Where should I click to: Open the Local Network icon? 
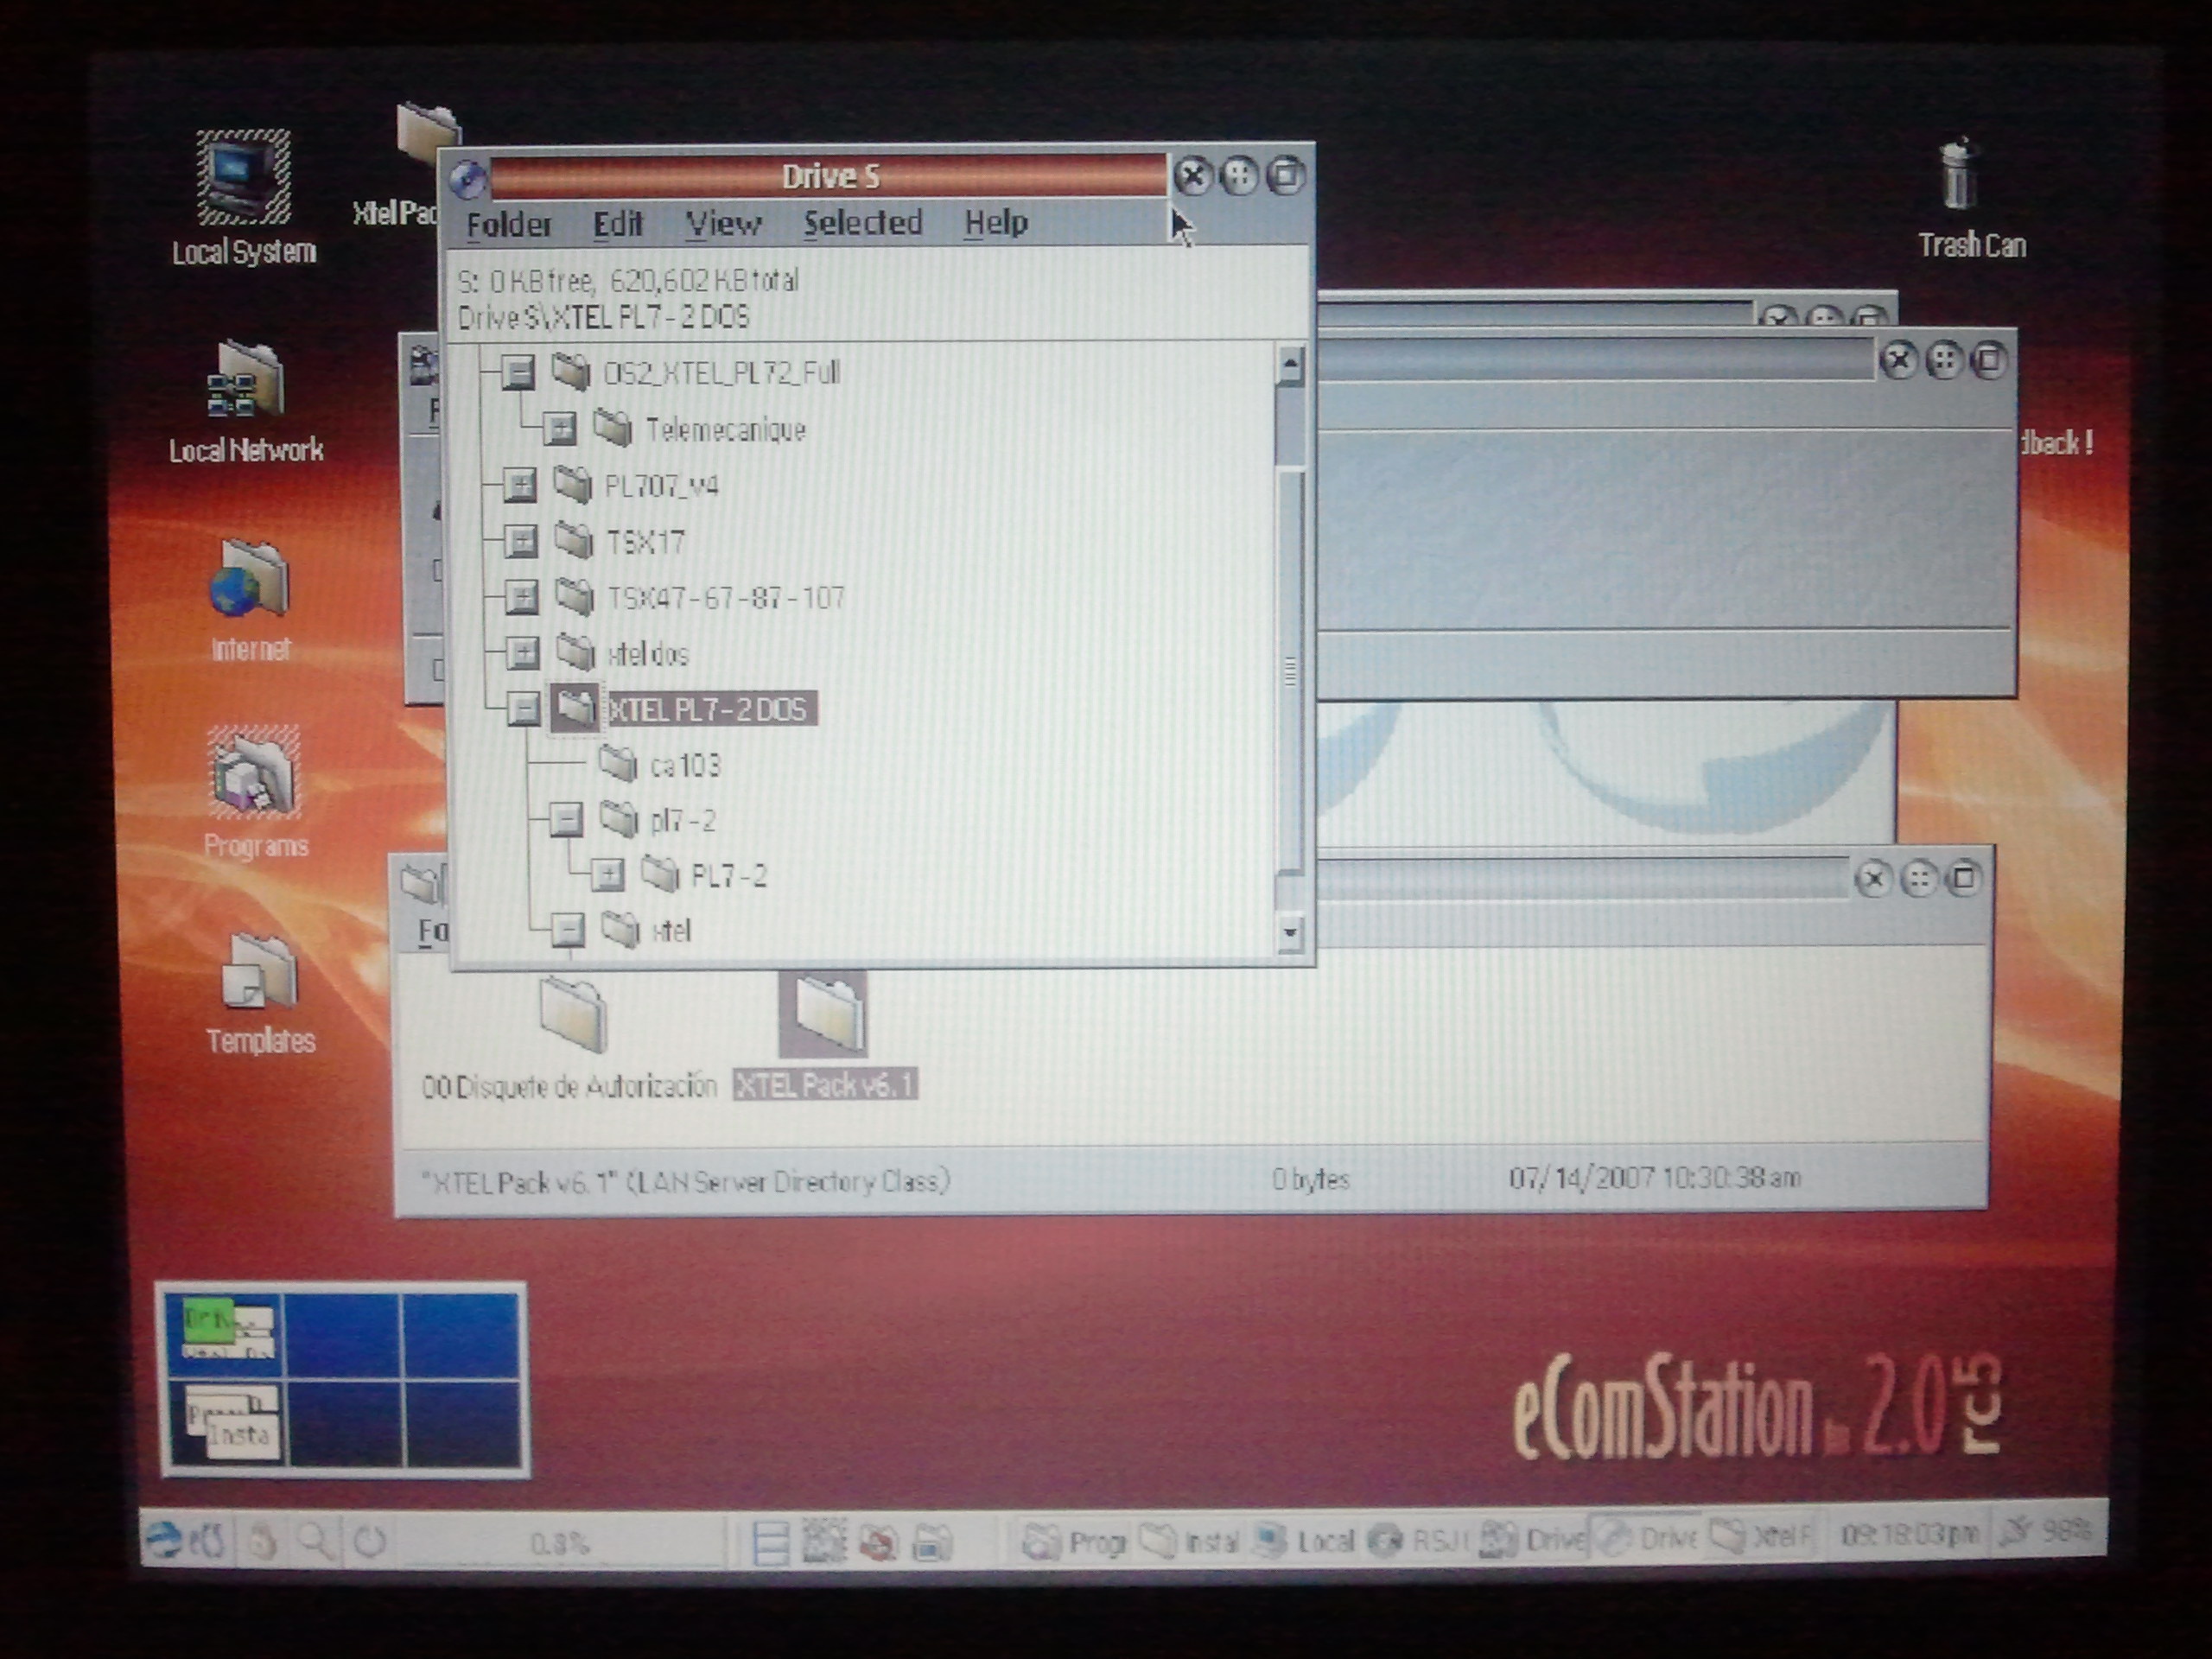(246, 382)
